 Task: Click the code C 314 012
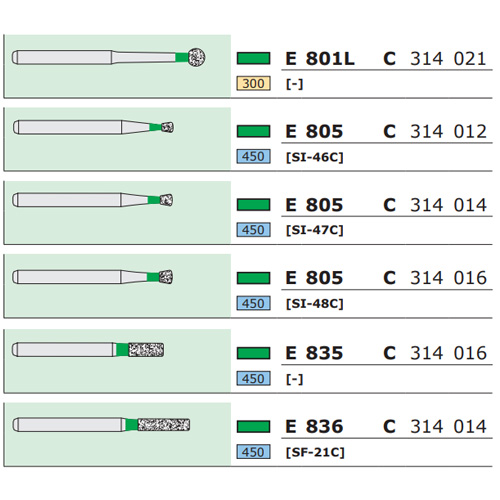[x=435, y=131]
